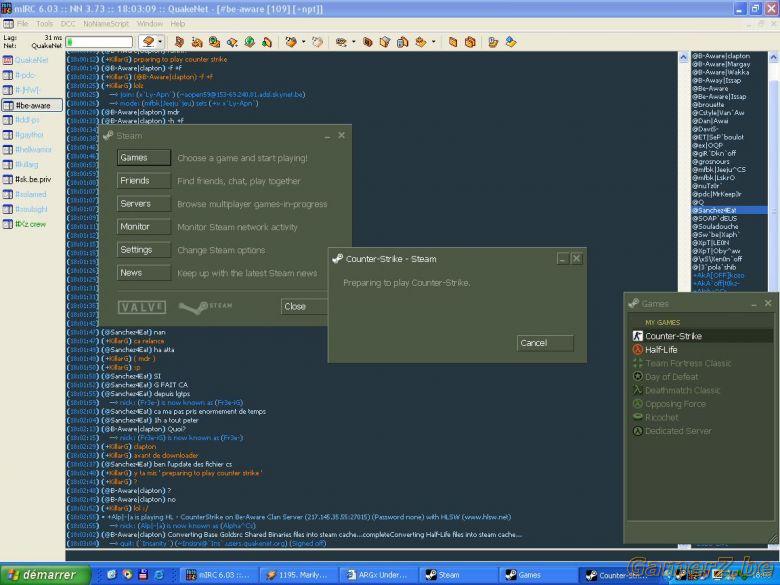Click nick list scrollbar up arrow
Image resolution: width=780 pixels, height=585 pixels.
774,57
